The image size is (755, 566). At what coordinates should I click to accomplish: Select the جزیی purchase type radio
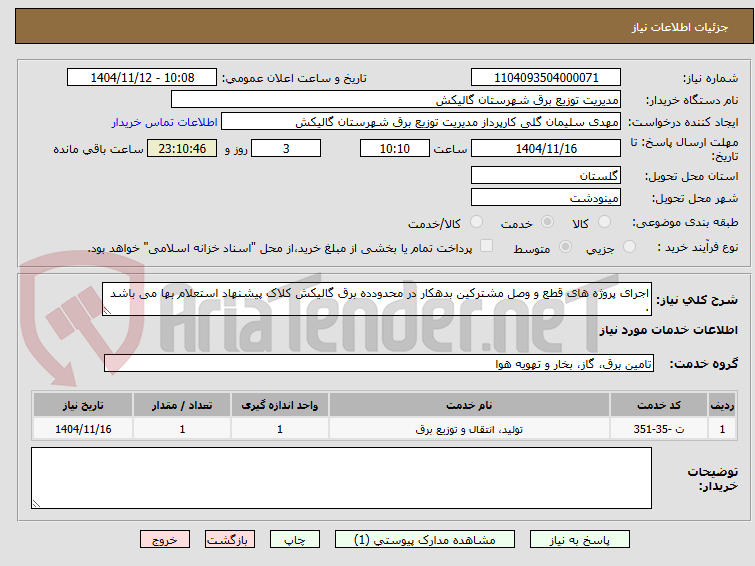point(629,247)
